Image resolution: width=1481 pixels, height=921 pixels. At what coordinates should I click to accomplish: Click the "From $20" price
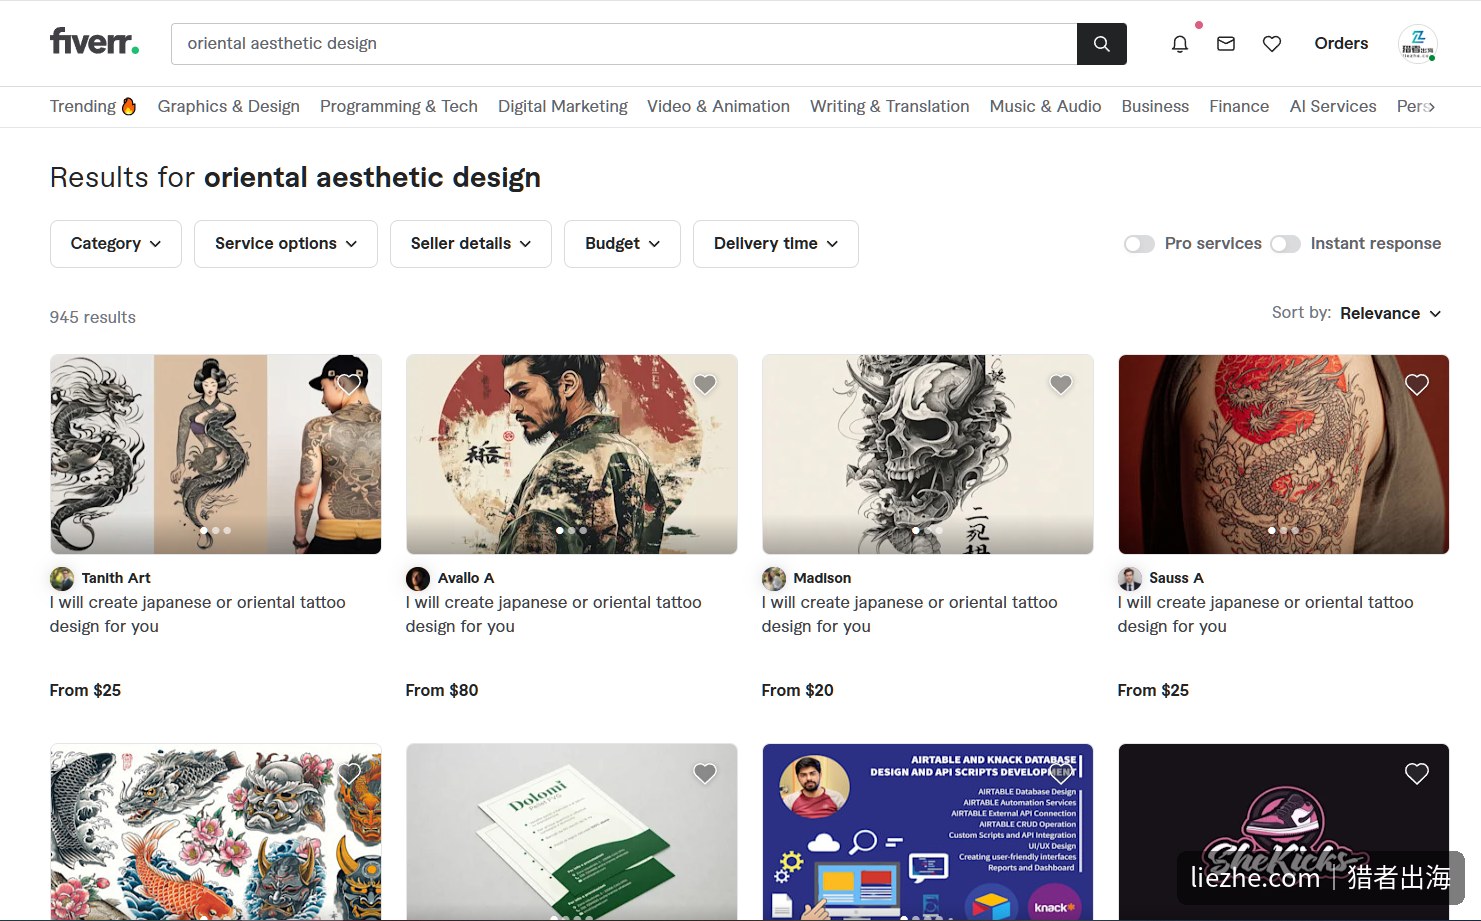(x=798, y=690)
